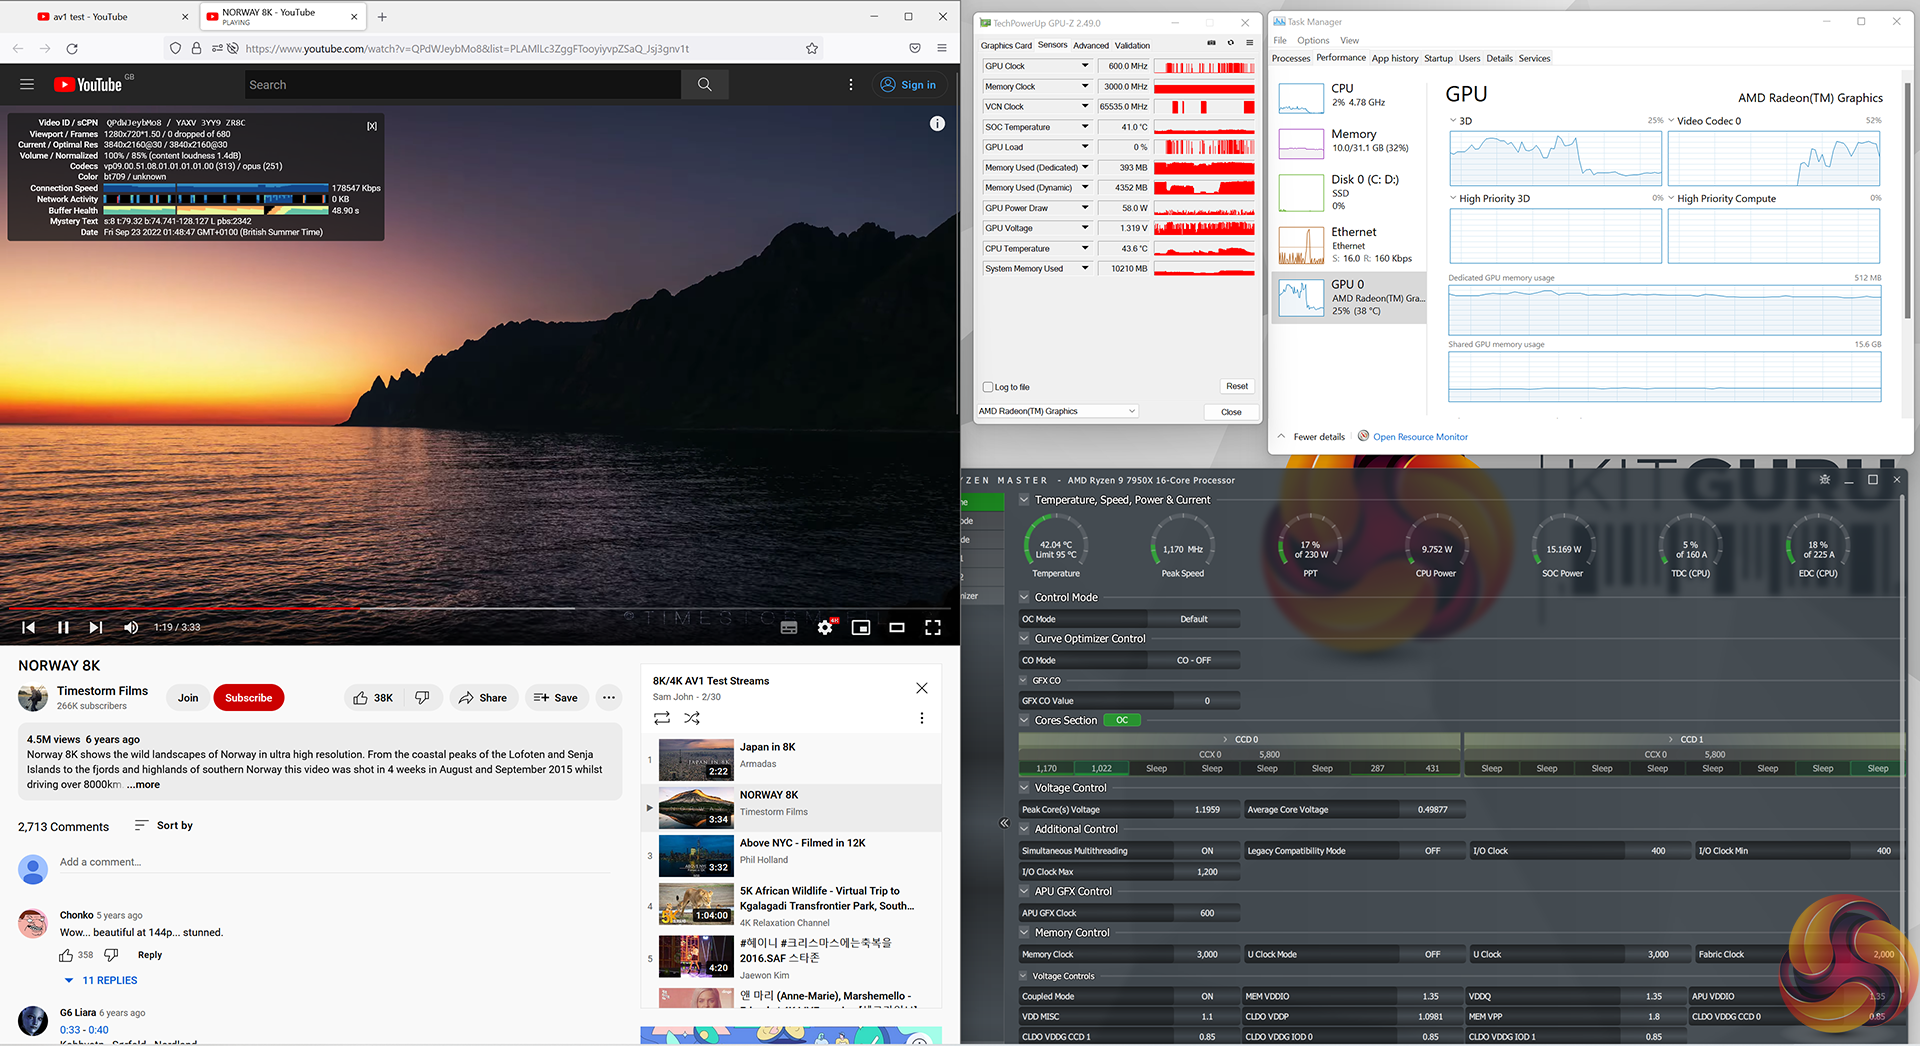1920x1046 pixels.
Task: Open Resource Monitor link
Action: point(1419,437)
